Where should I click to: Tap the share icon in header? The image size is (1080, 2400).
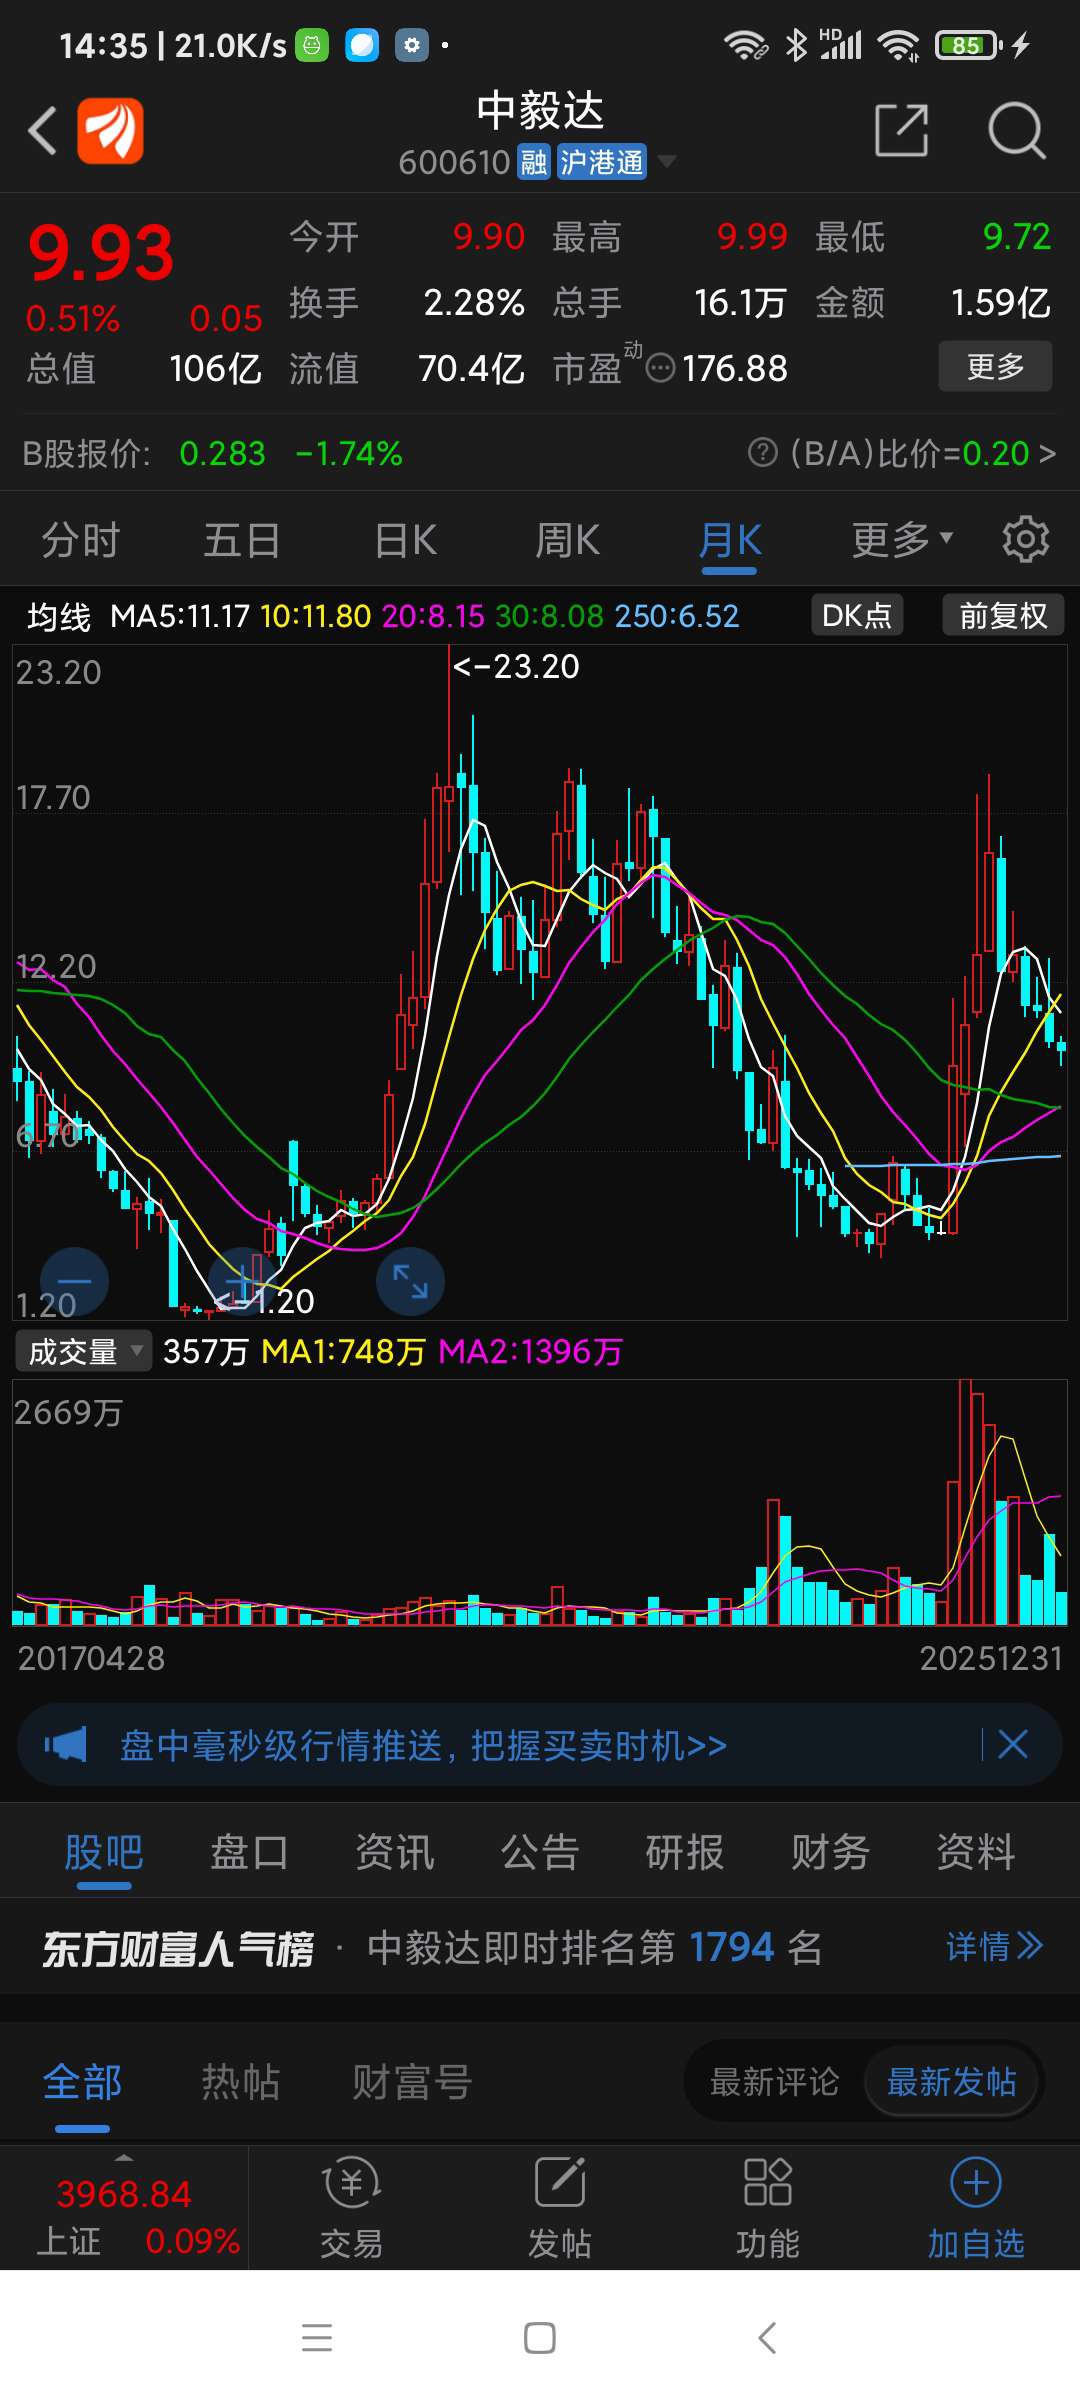pyautogui.click(x=902, y=130)
